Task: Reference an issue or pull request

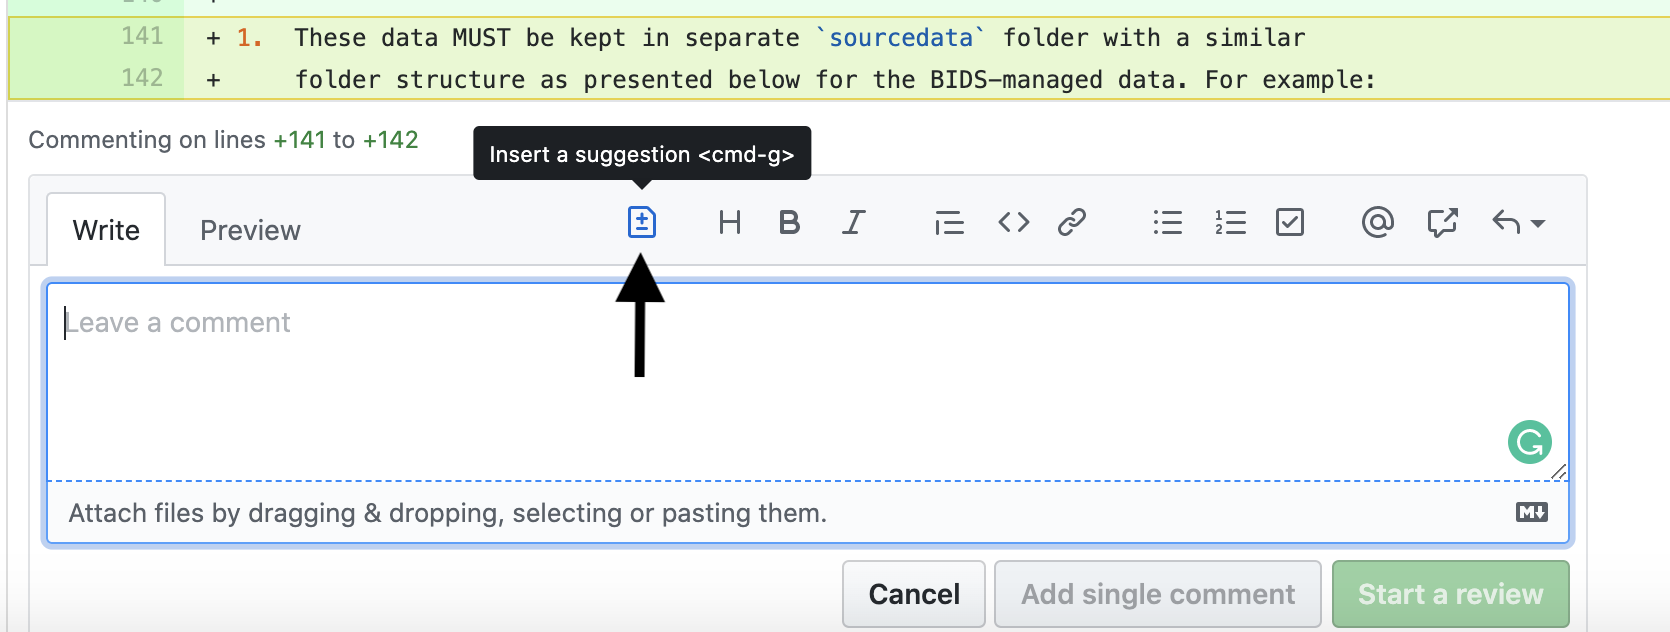Action: 1442,222
